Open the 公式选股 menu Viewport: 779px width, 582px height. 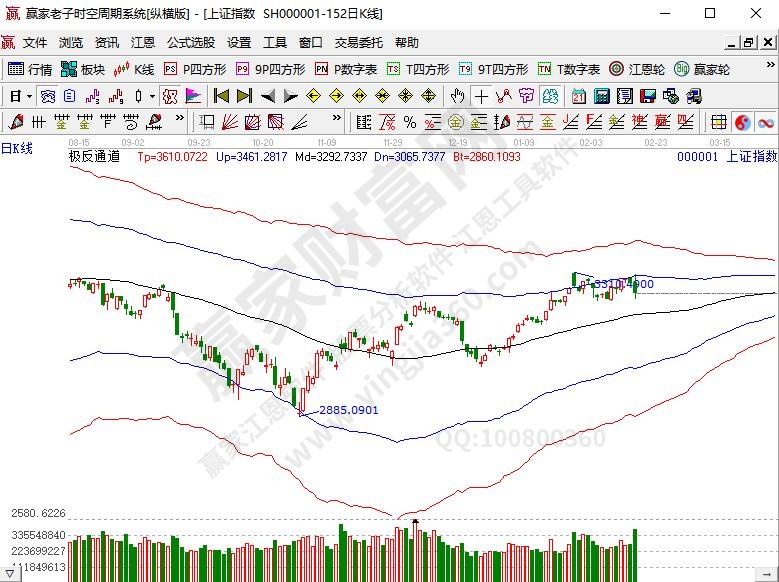coord(190,43)
